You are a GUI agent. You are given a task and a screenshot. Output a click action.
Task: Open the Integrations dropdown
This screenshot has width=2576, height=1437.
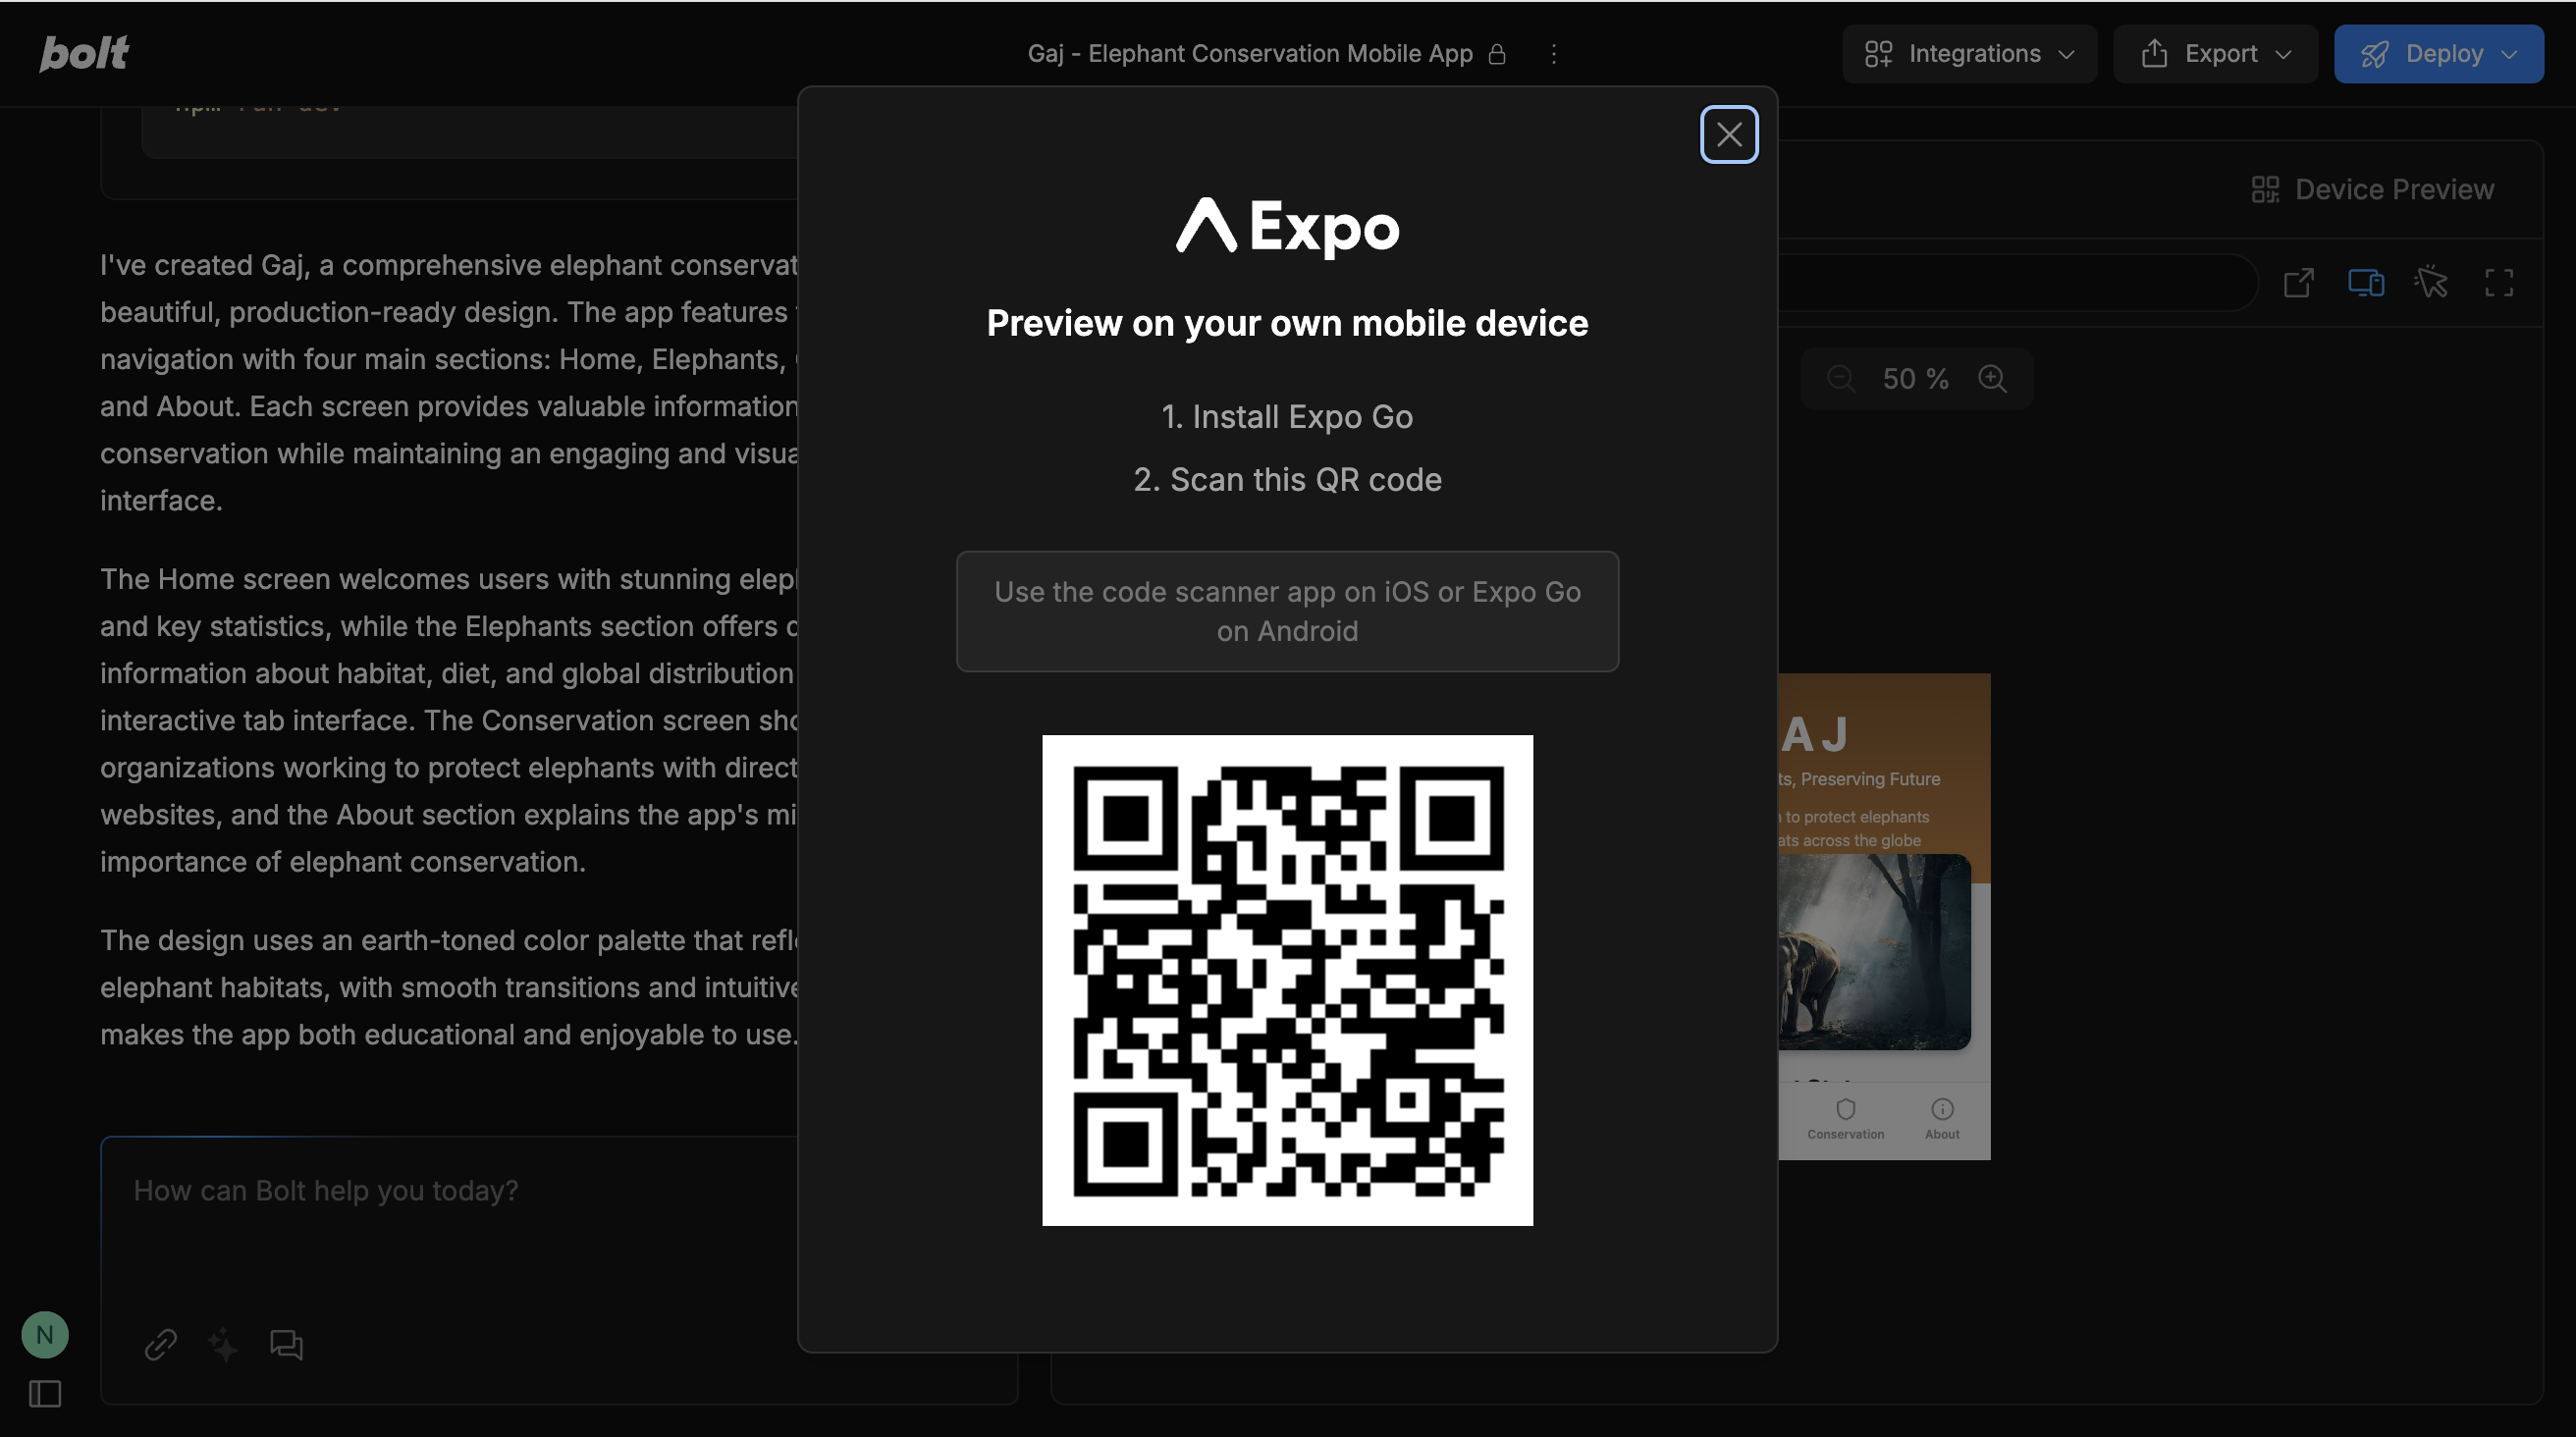[x=1969, y=54]
